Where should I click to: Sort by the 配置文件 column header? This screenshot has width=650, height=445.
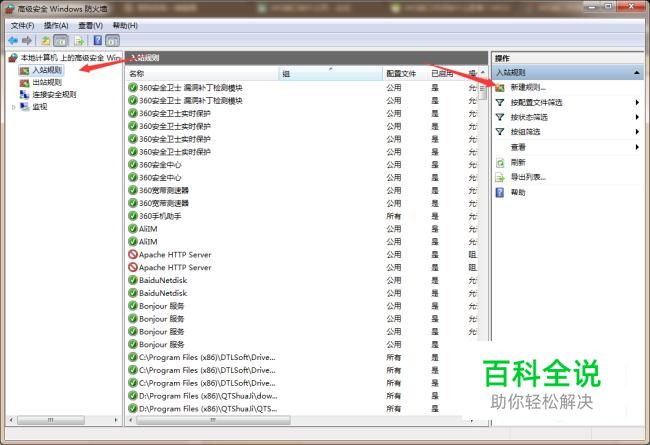pyautogui.click(x=405, y=73)
